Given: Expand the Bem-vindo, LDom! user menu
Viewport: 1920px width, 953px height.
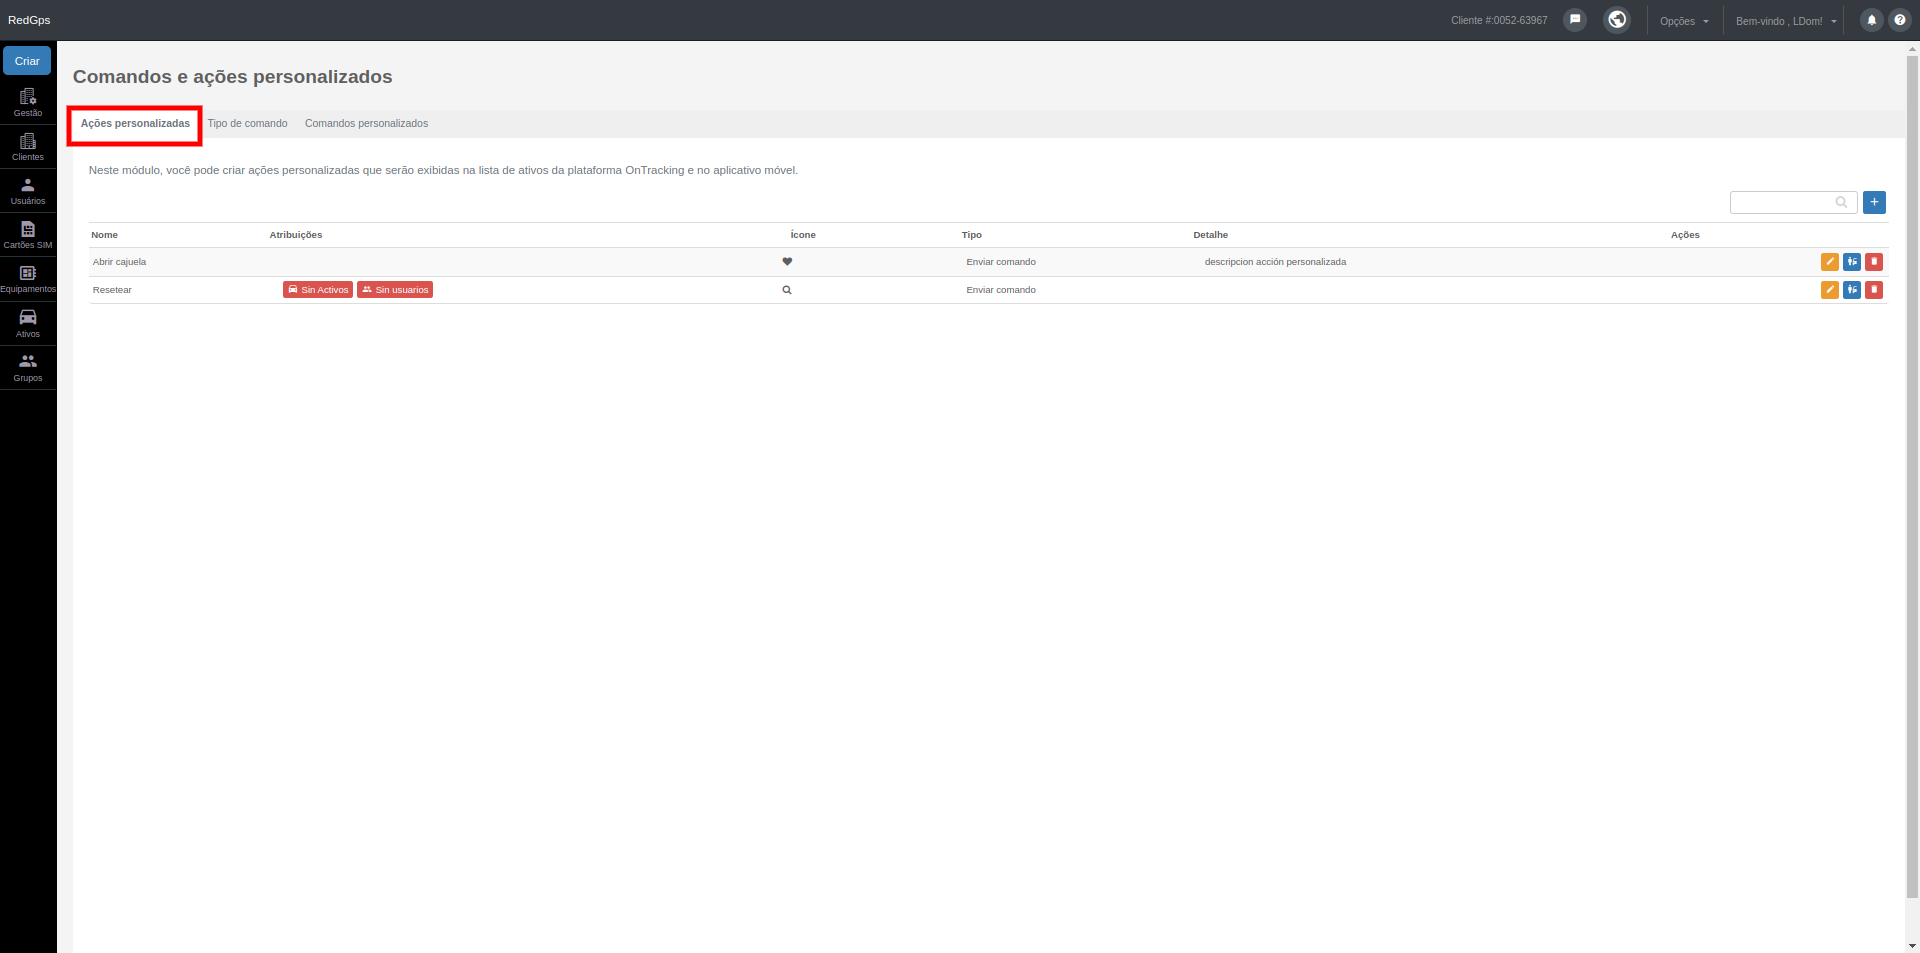Looking at the screenshot, I should click(x=1786, y=21).
